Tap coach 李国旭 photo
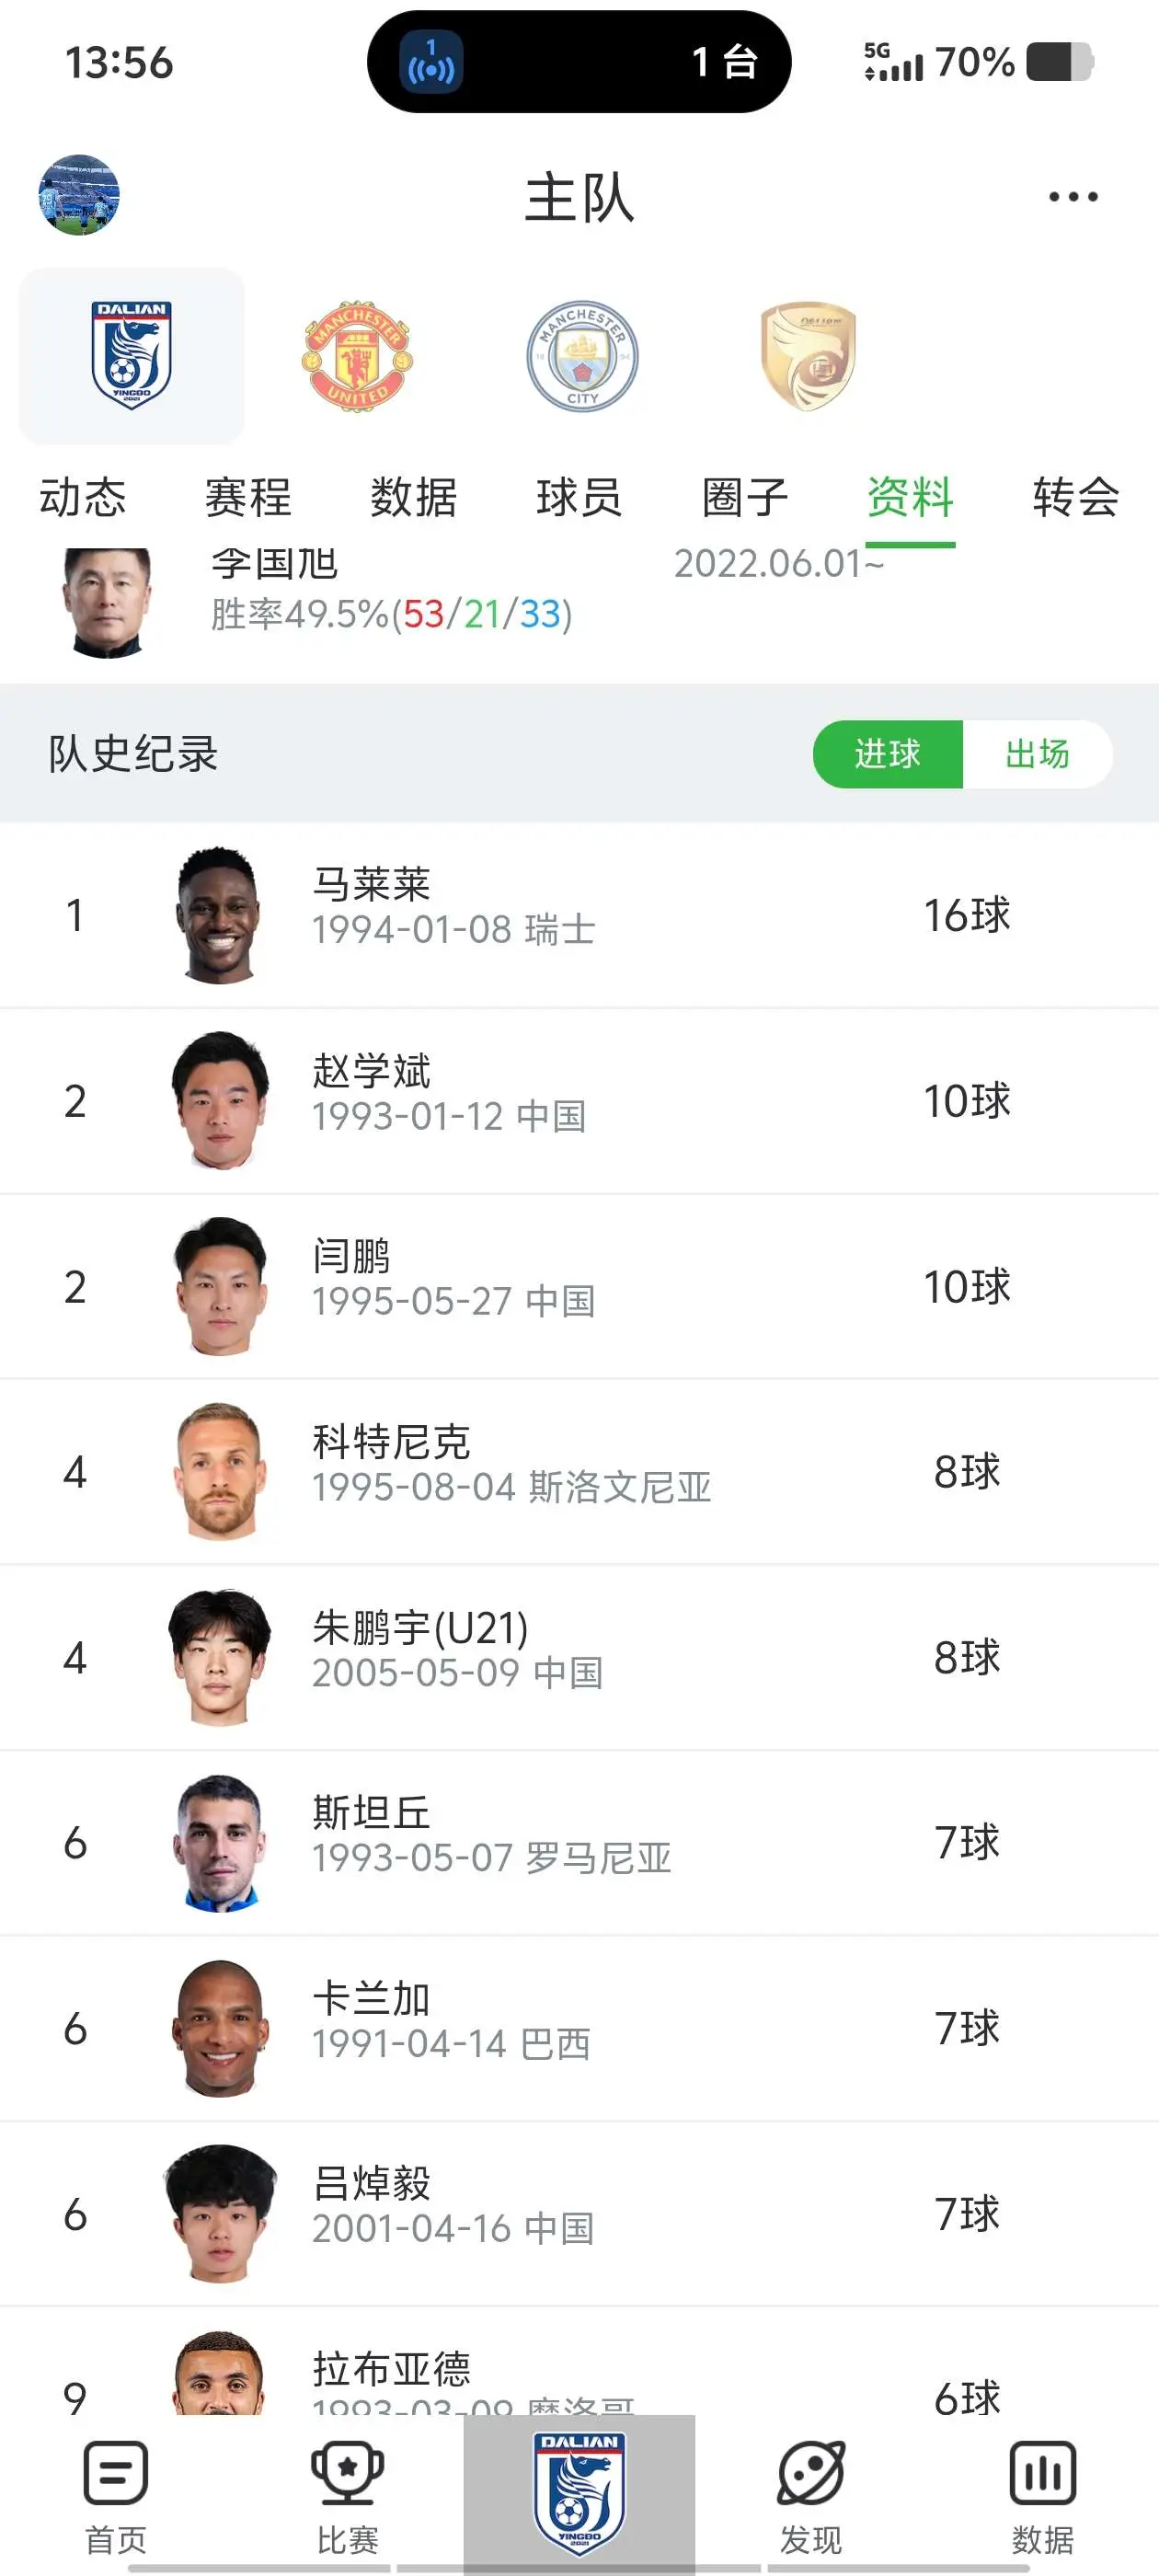 (107, 602)
